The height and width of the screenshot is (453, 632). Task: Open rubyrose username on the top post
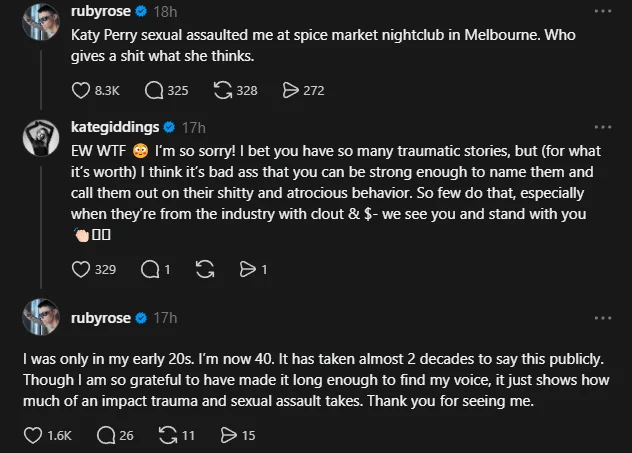click(101, 12)
